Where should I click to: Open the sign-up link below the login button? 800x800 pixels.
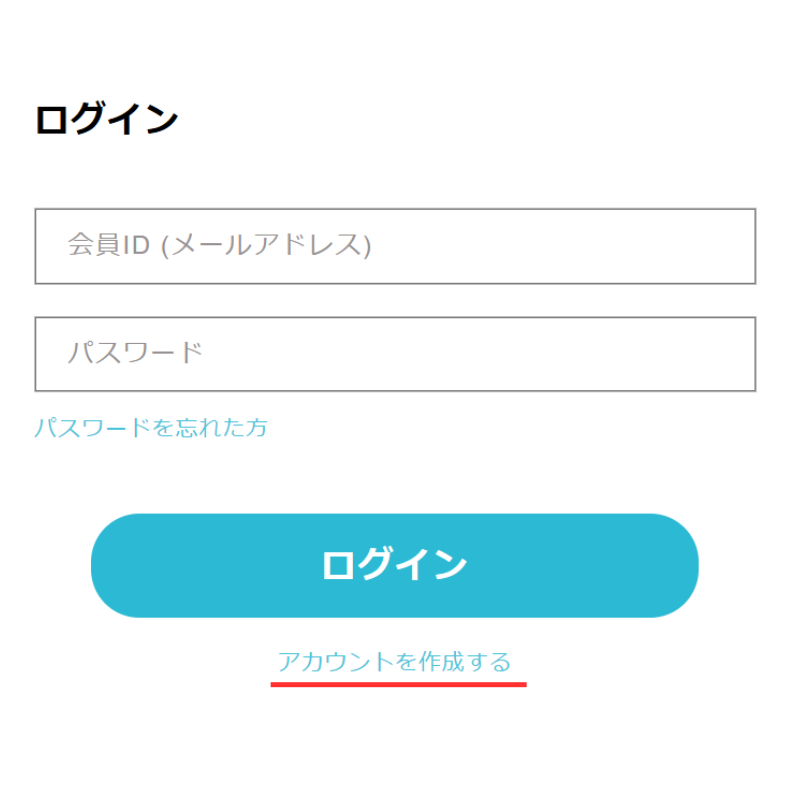pyautogui.click(x=394, y=662)
